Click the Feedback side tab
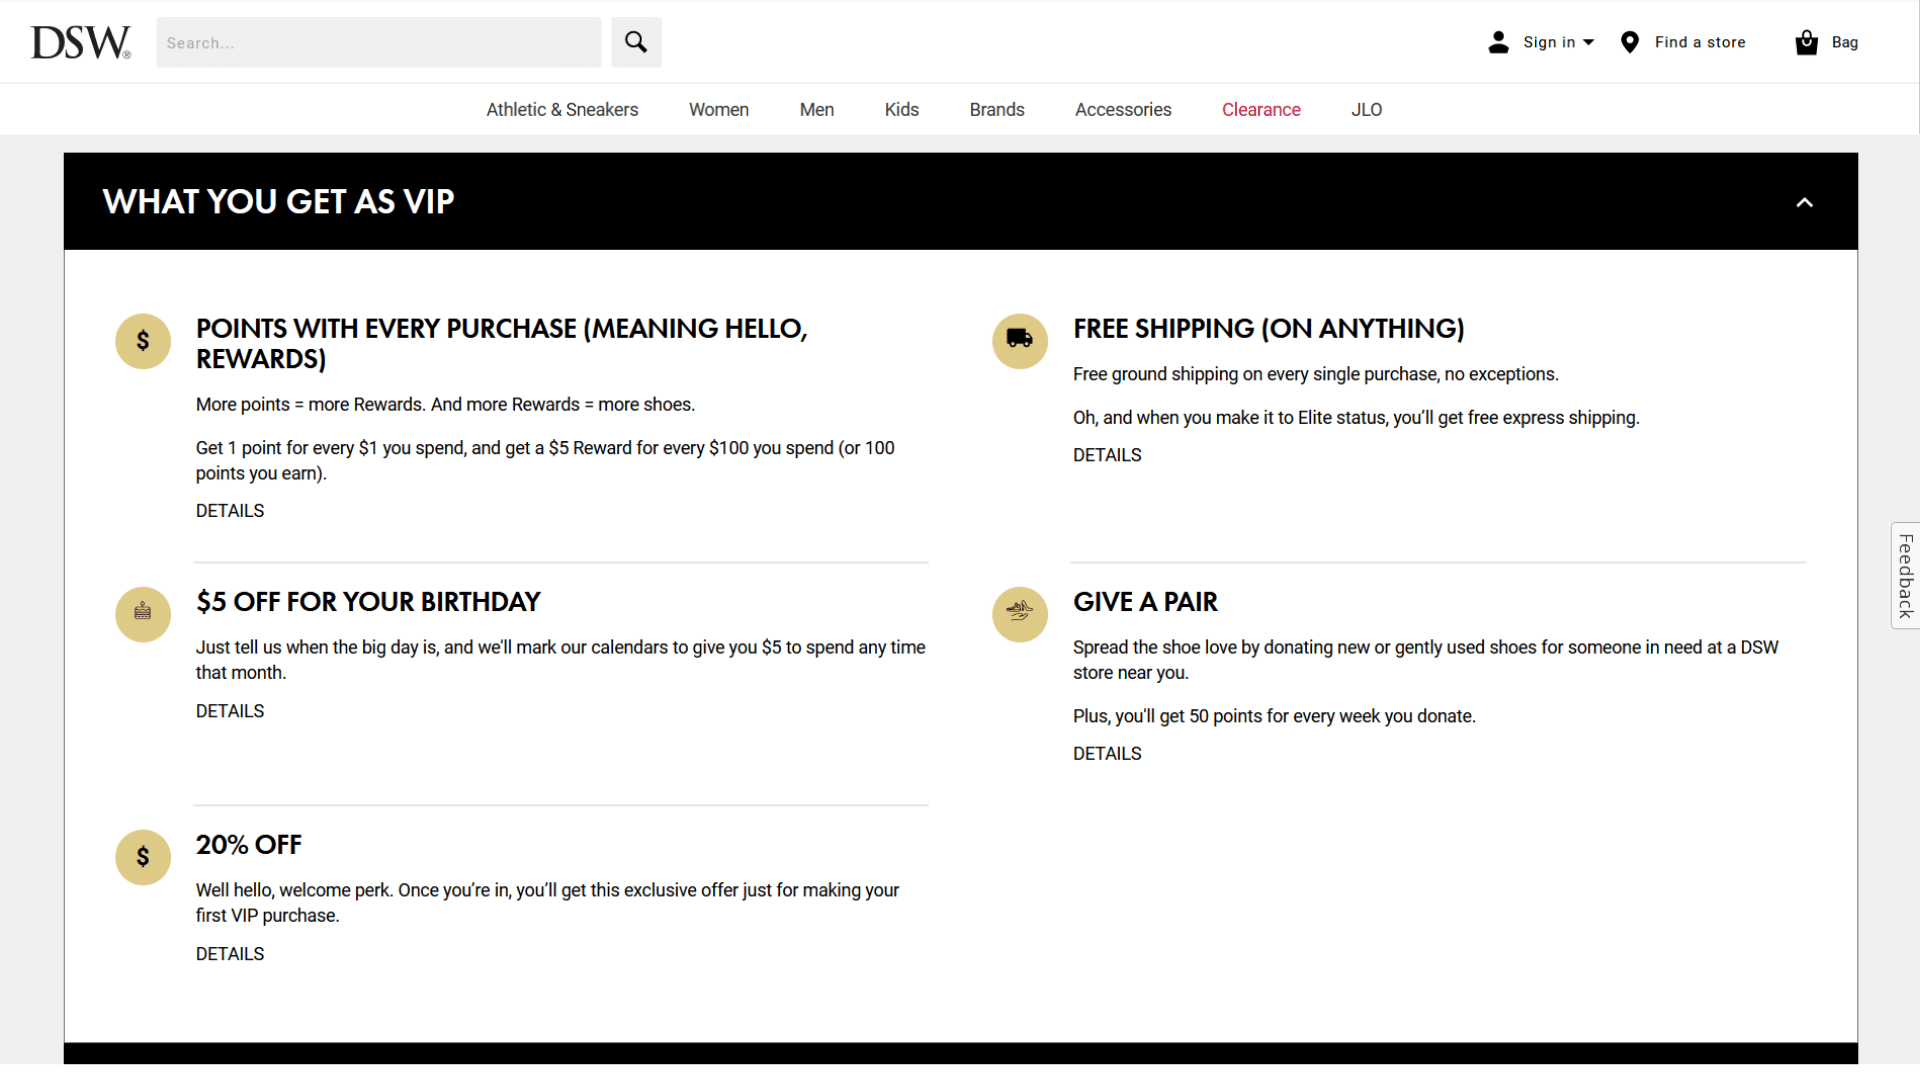 pos(1905,576)
